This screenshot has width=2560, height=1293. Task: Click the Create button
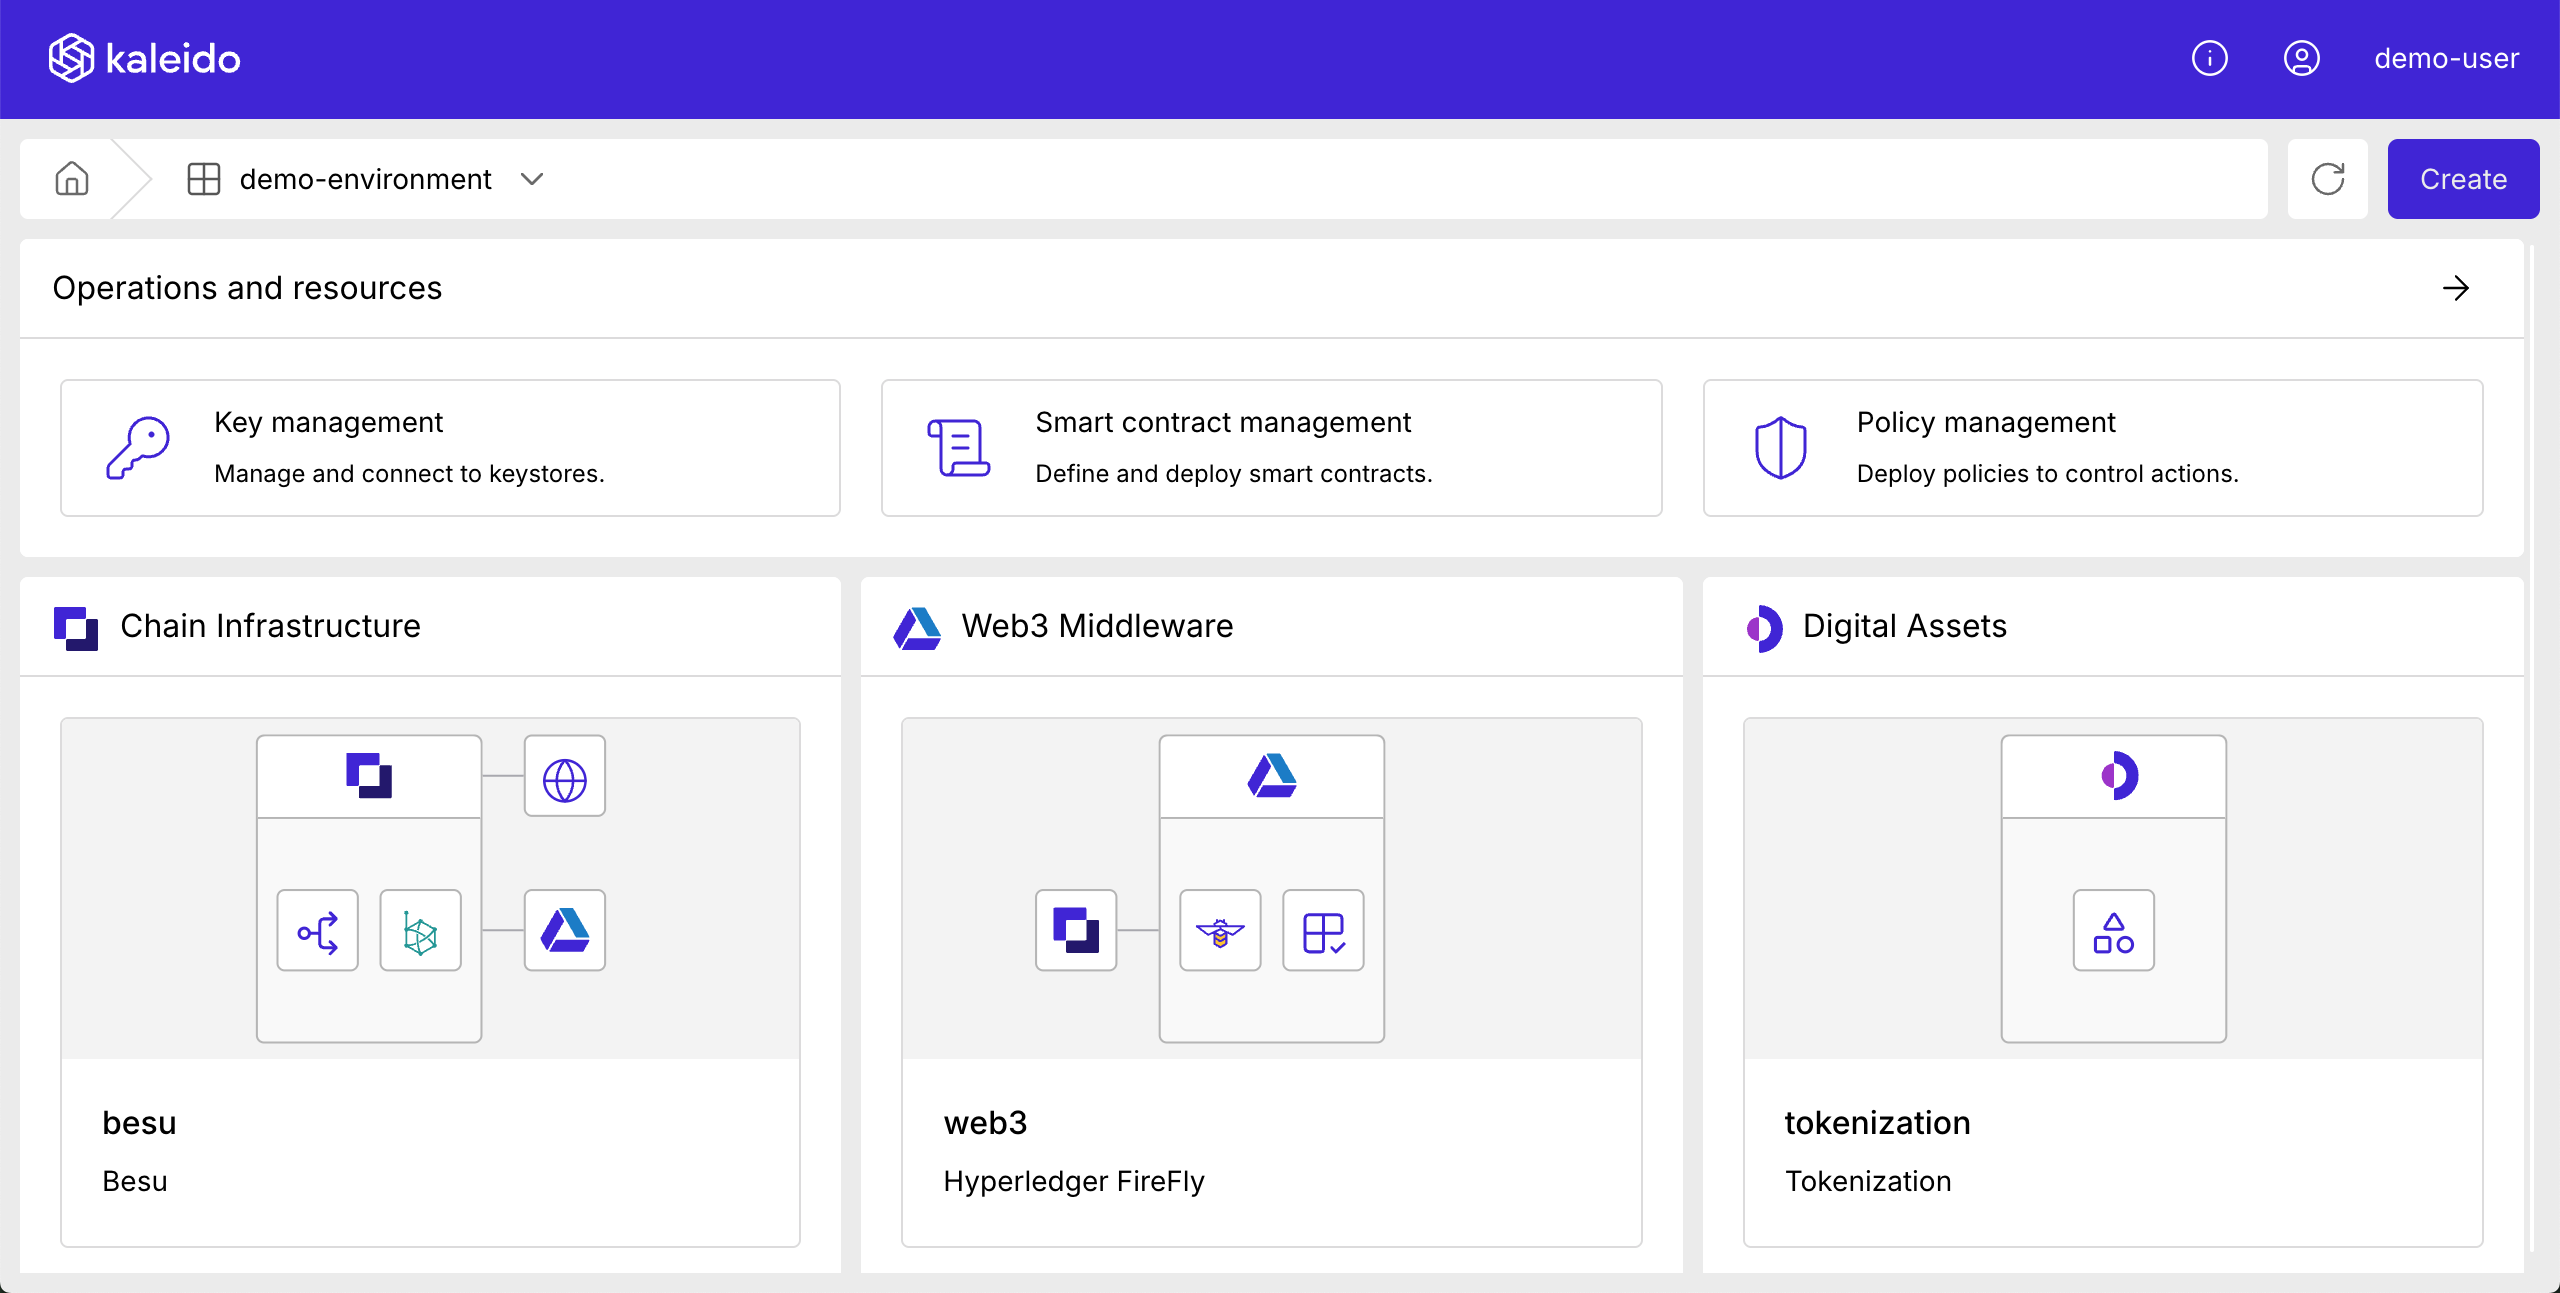click(x=2463, y=179)
